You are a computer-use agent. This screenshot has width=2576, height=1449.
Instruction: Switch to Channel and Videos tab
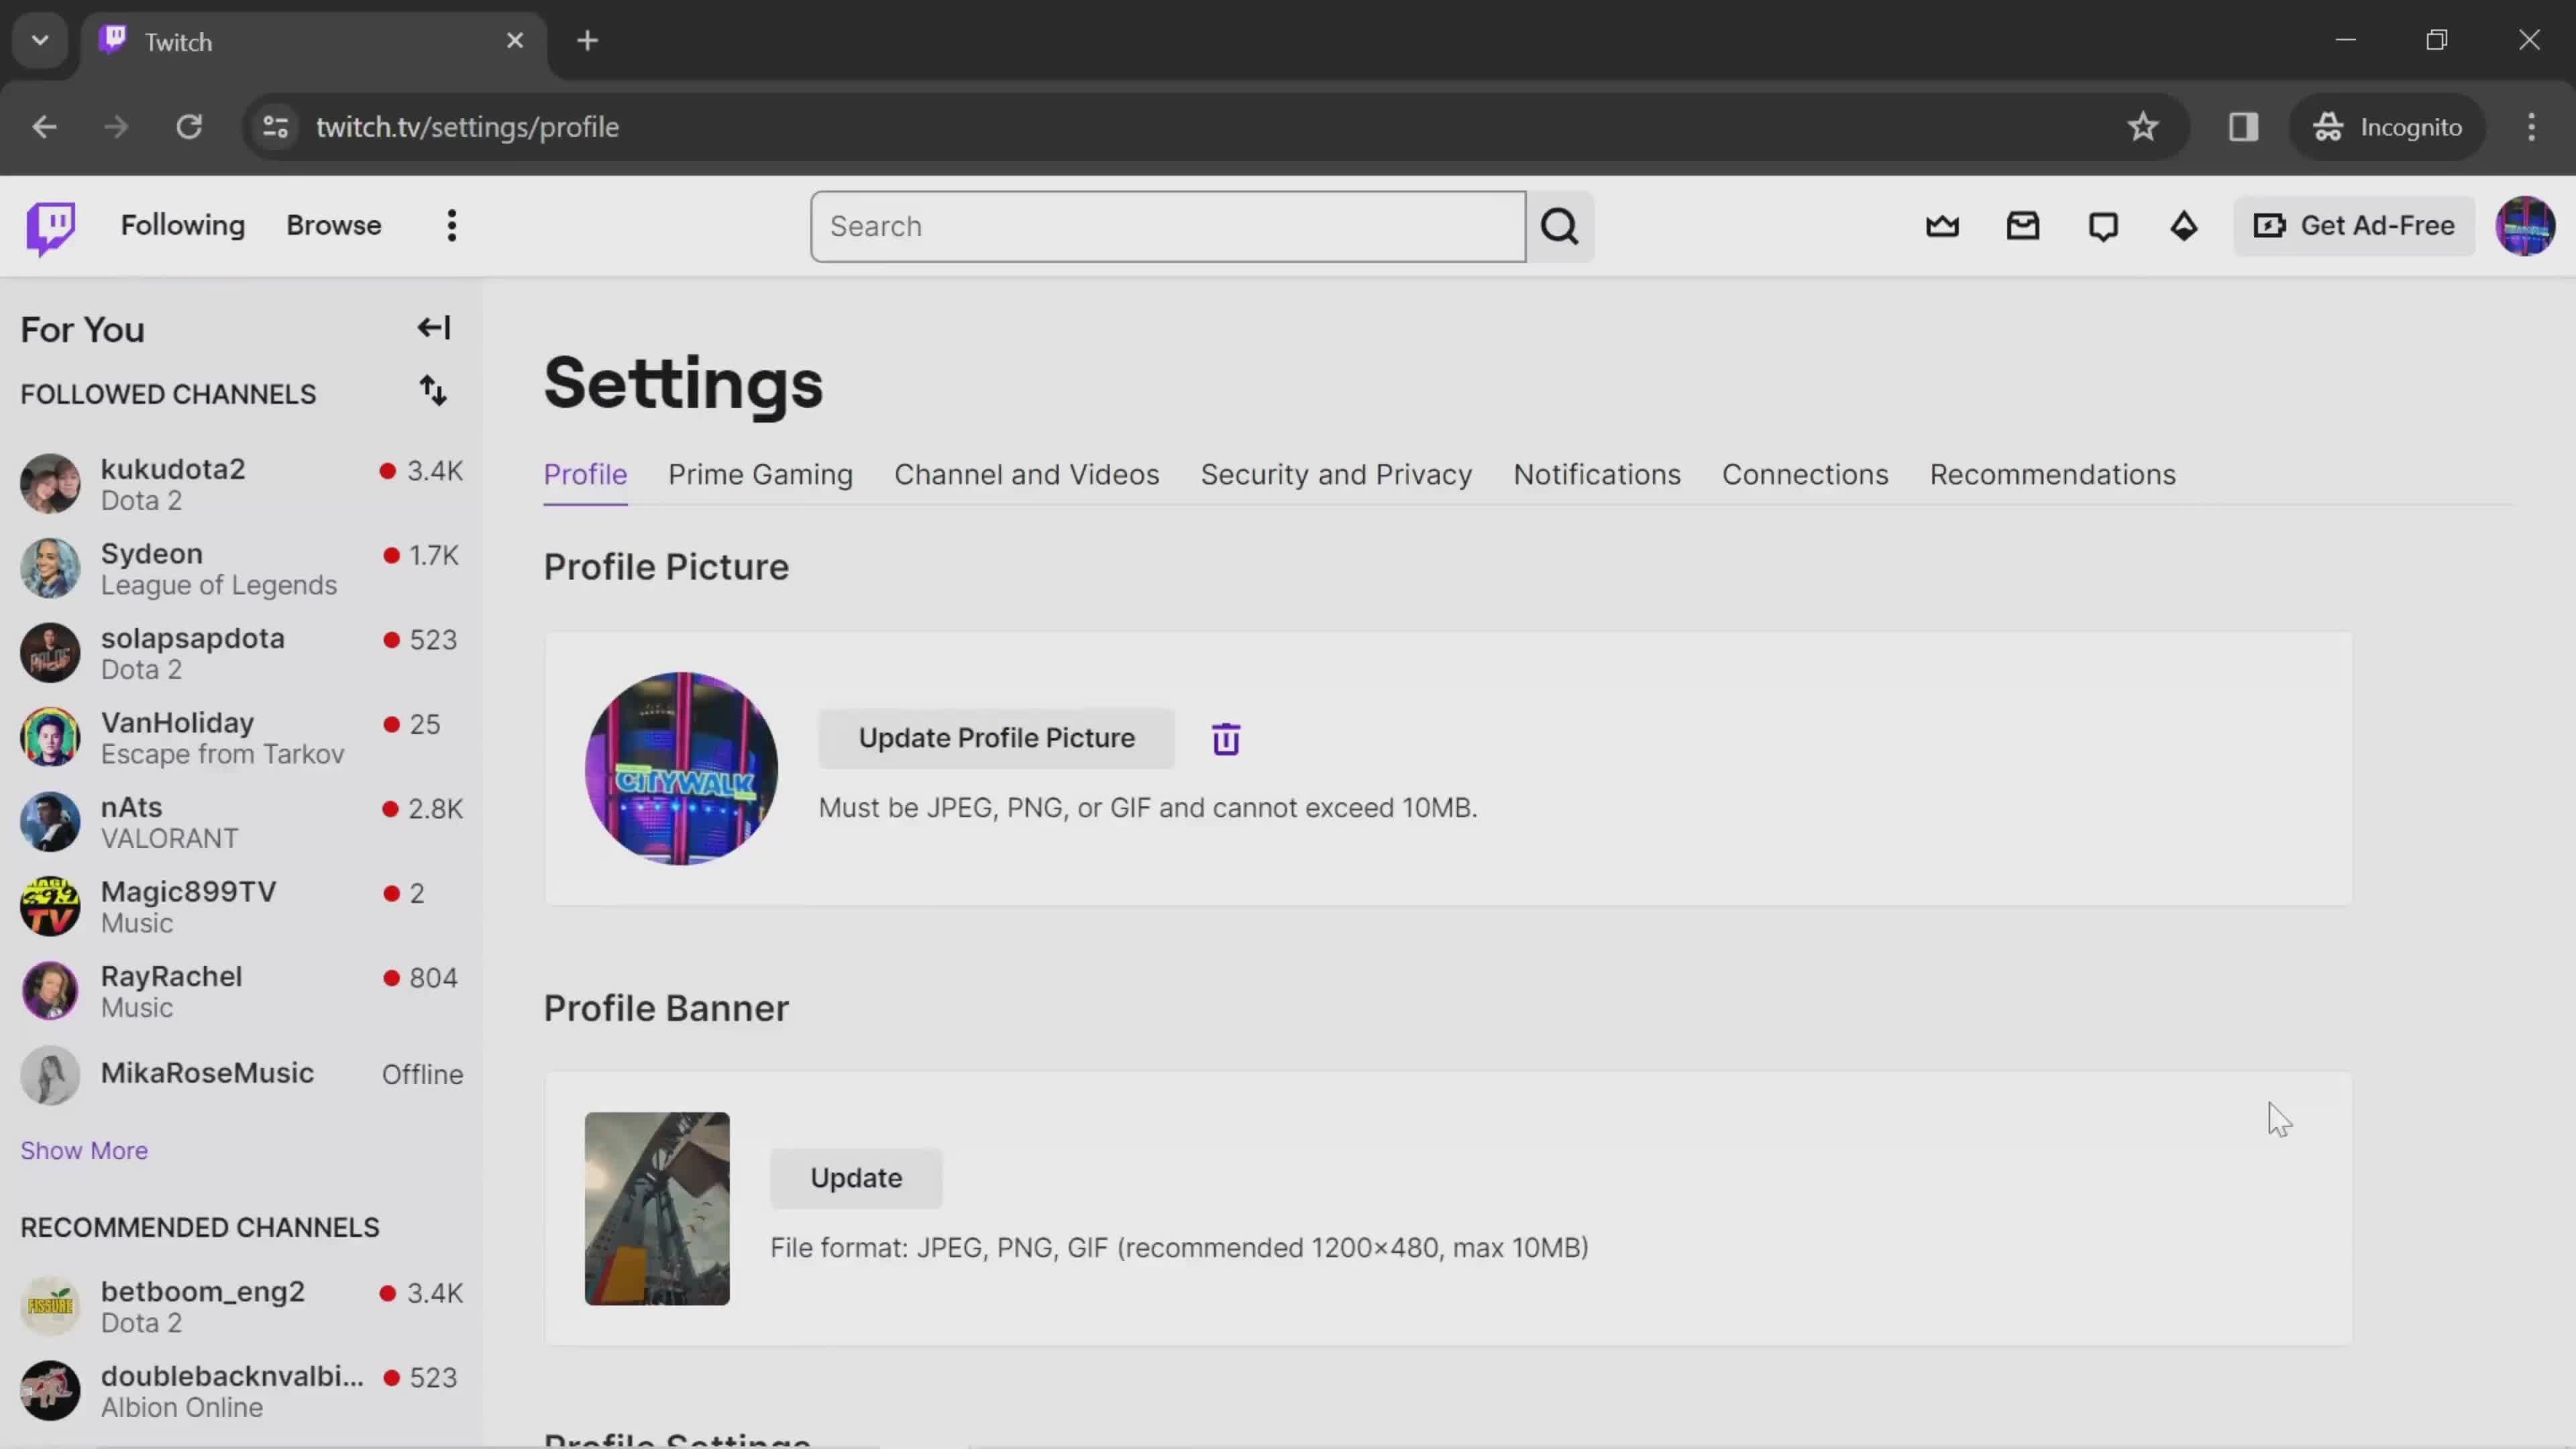pos(1026,475)
